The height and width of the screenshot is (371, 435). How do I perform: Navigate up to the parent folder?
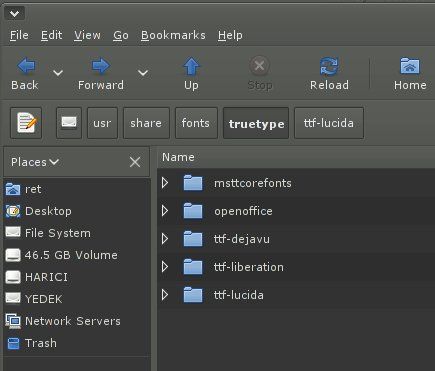pyautogui.click(x=191, y=74)
